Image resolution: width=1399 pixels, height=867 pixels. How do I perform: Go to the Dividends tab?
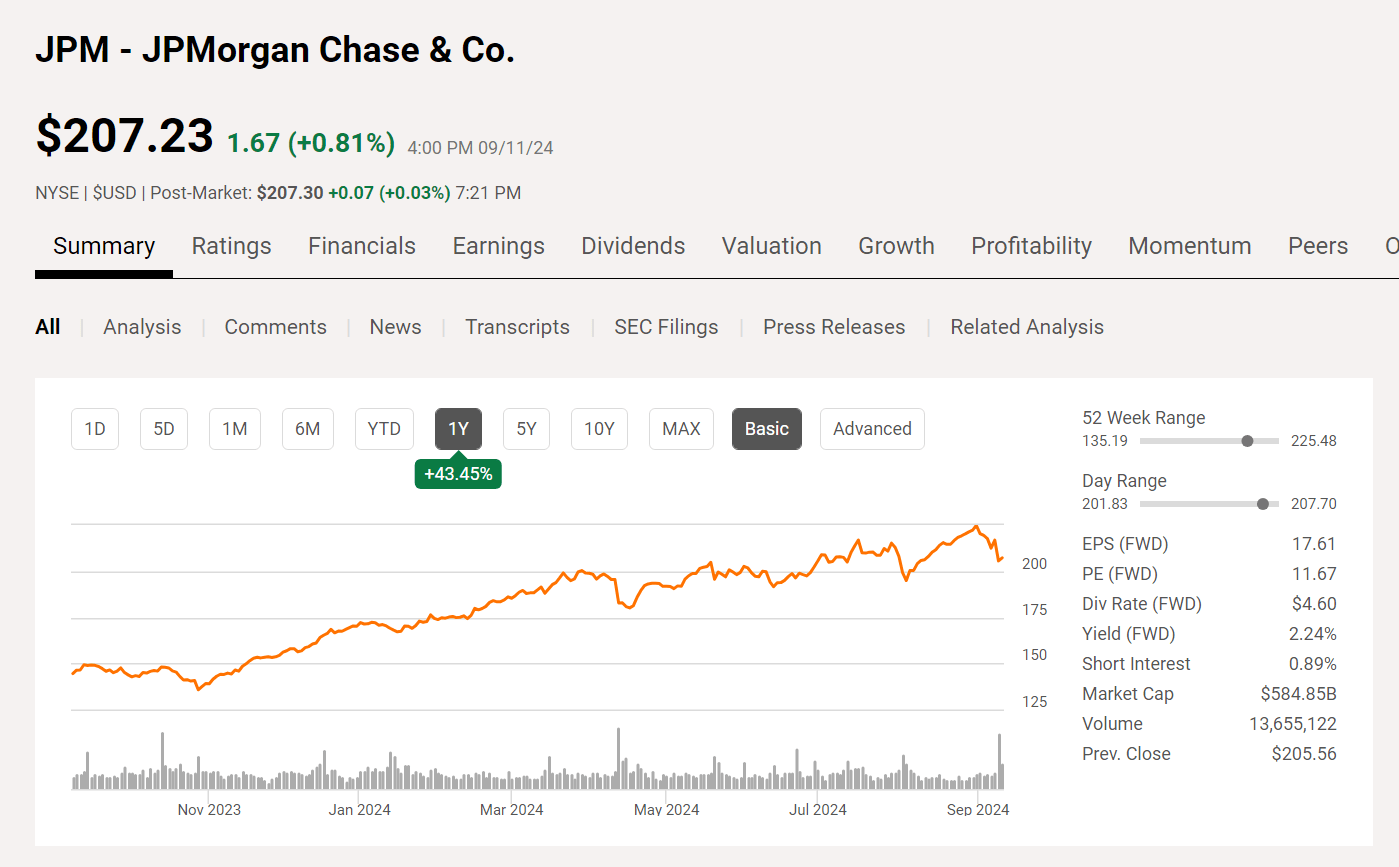click(633, 246)
